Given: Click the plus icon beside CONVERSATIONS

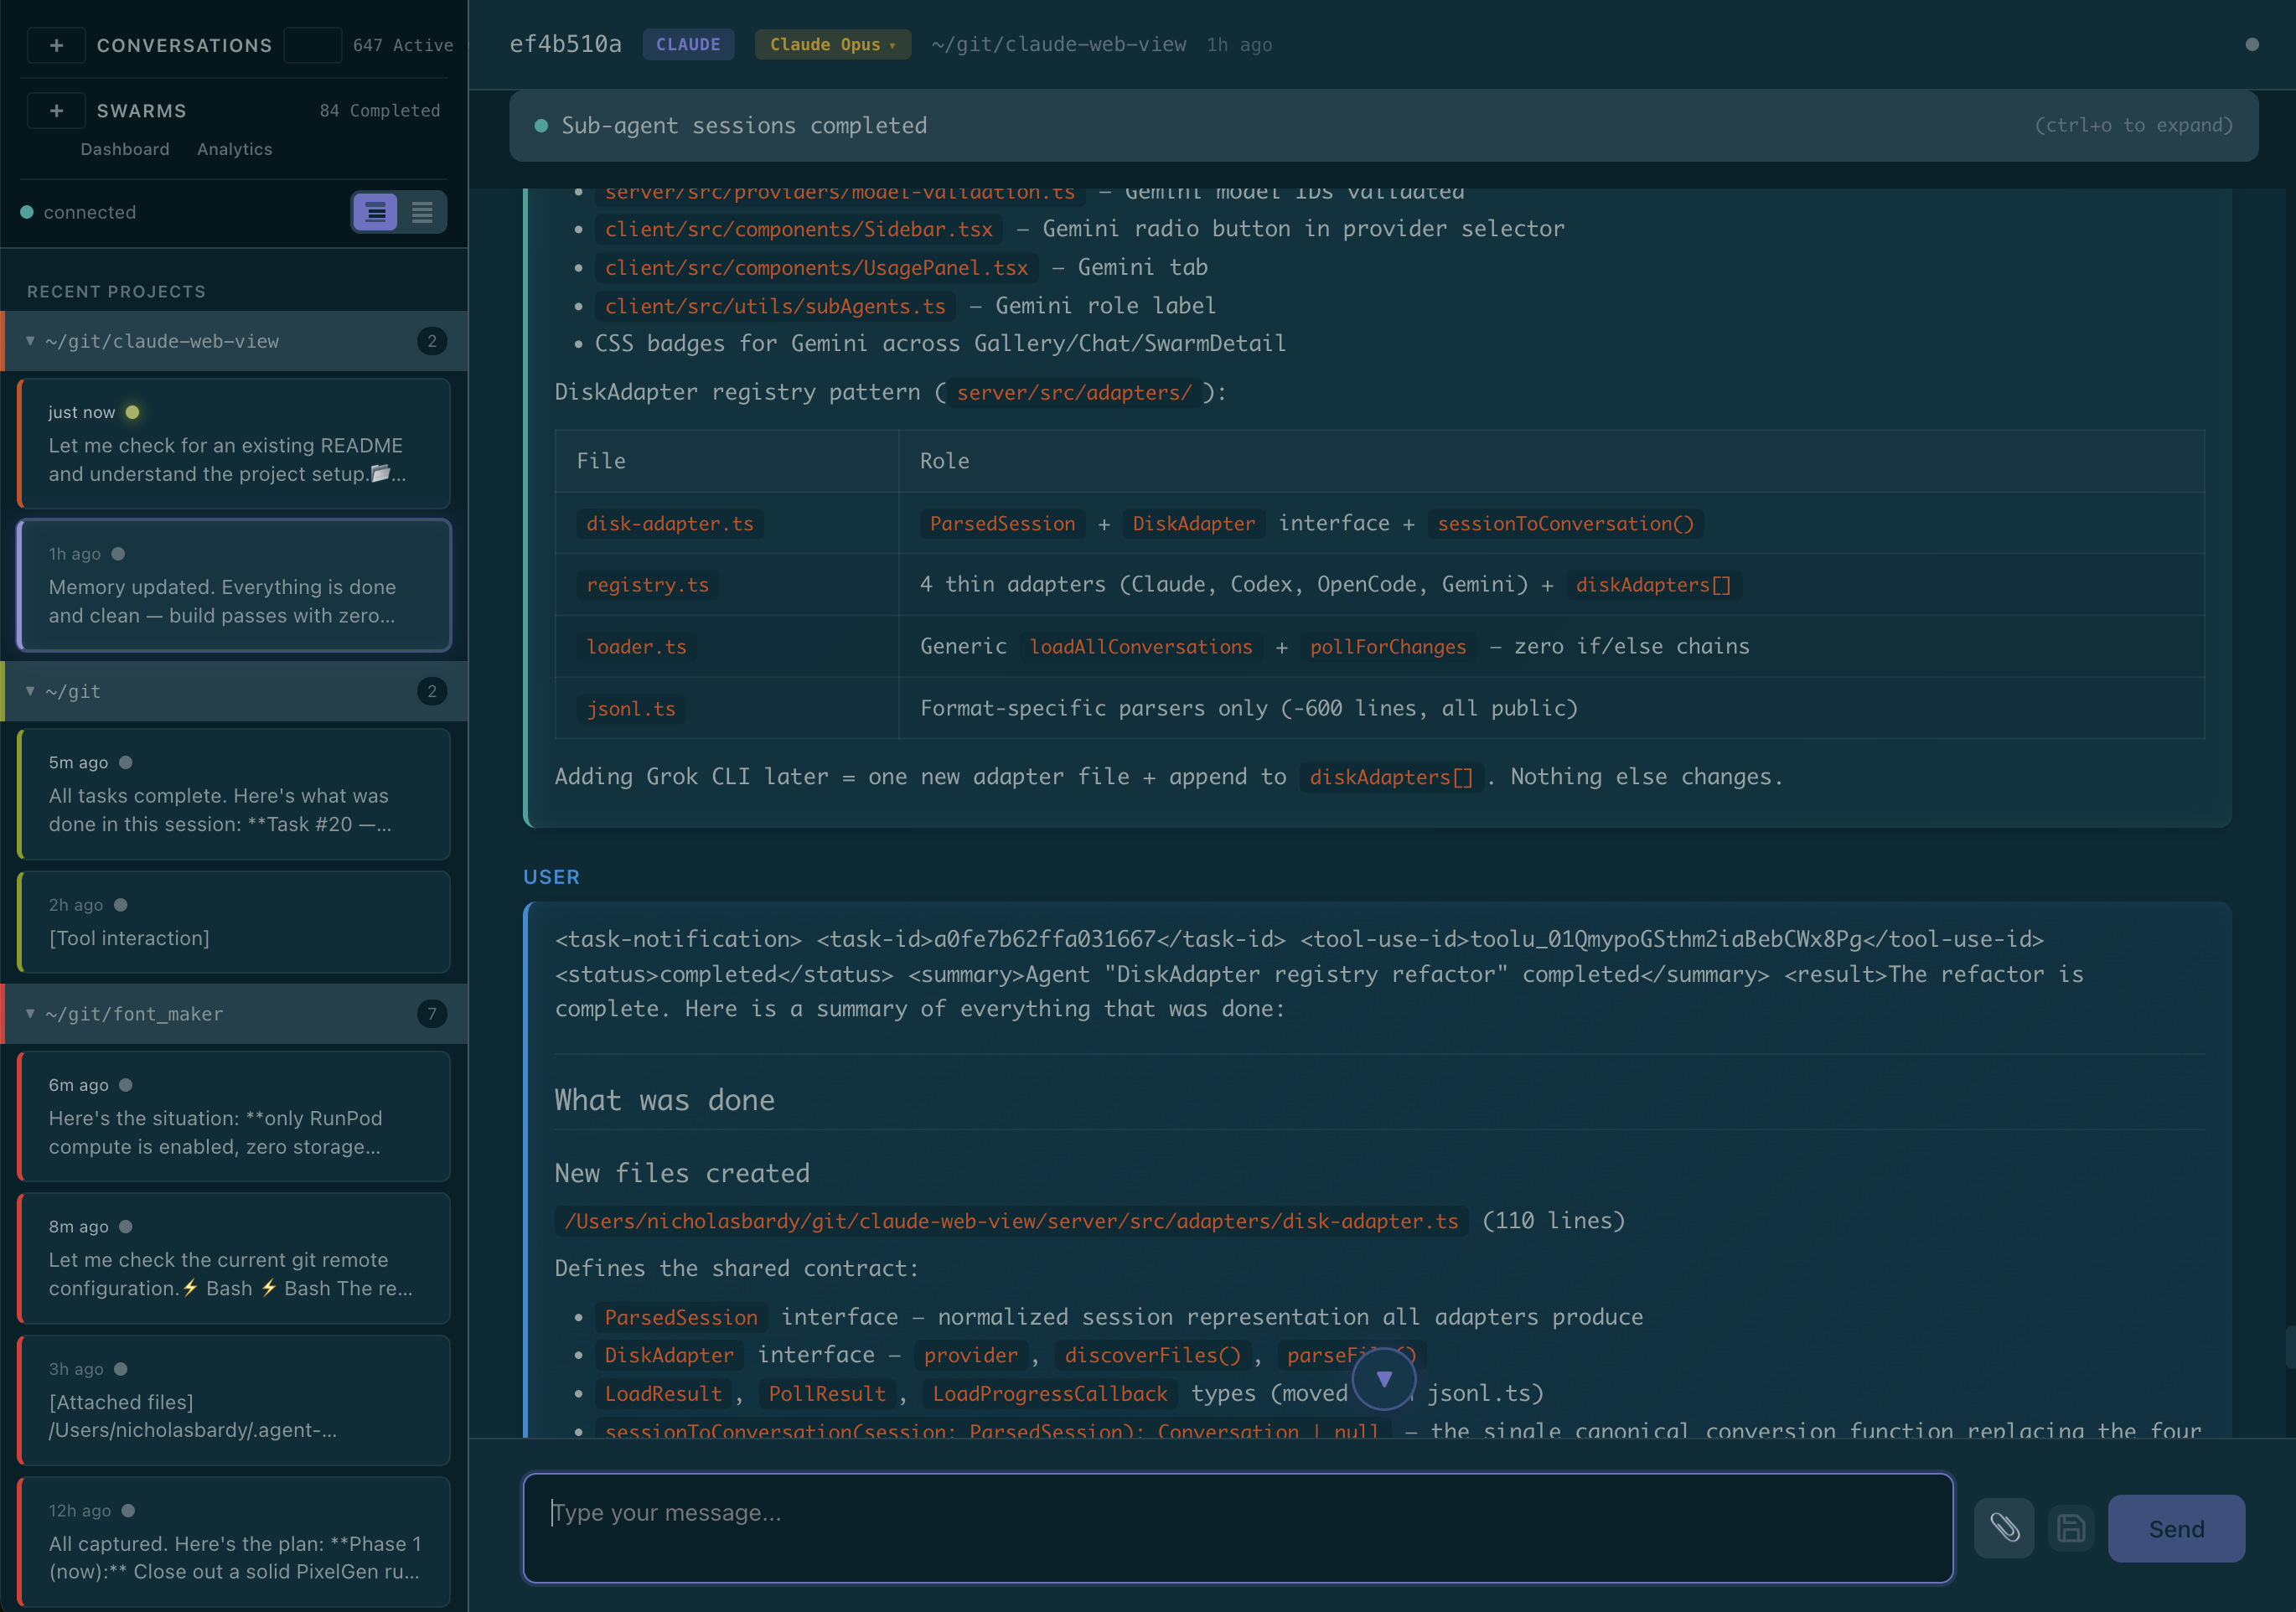Looking at the screenshot, I should (56, 45).
